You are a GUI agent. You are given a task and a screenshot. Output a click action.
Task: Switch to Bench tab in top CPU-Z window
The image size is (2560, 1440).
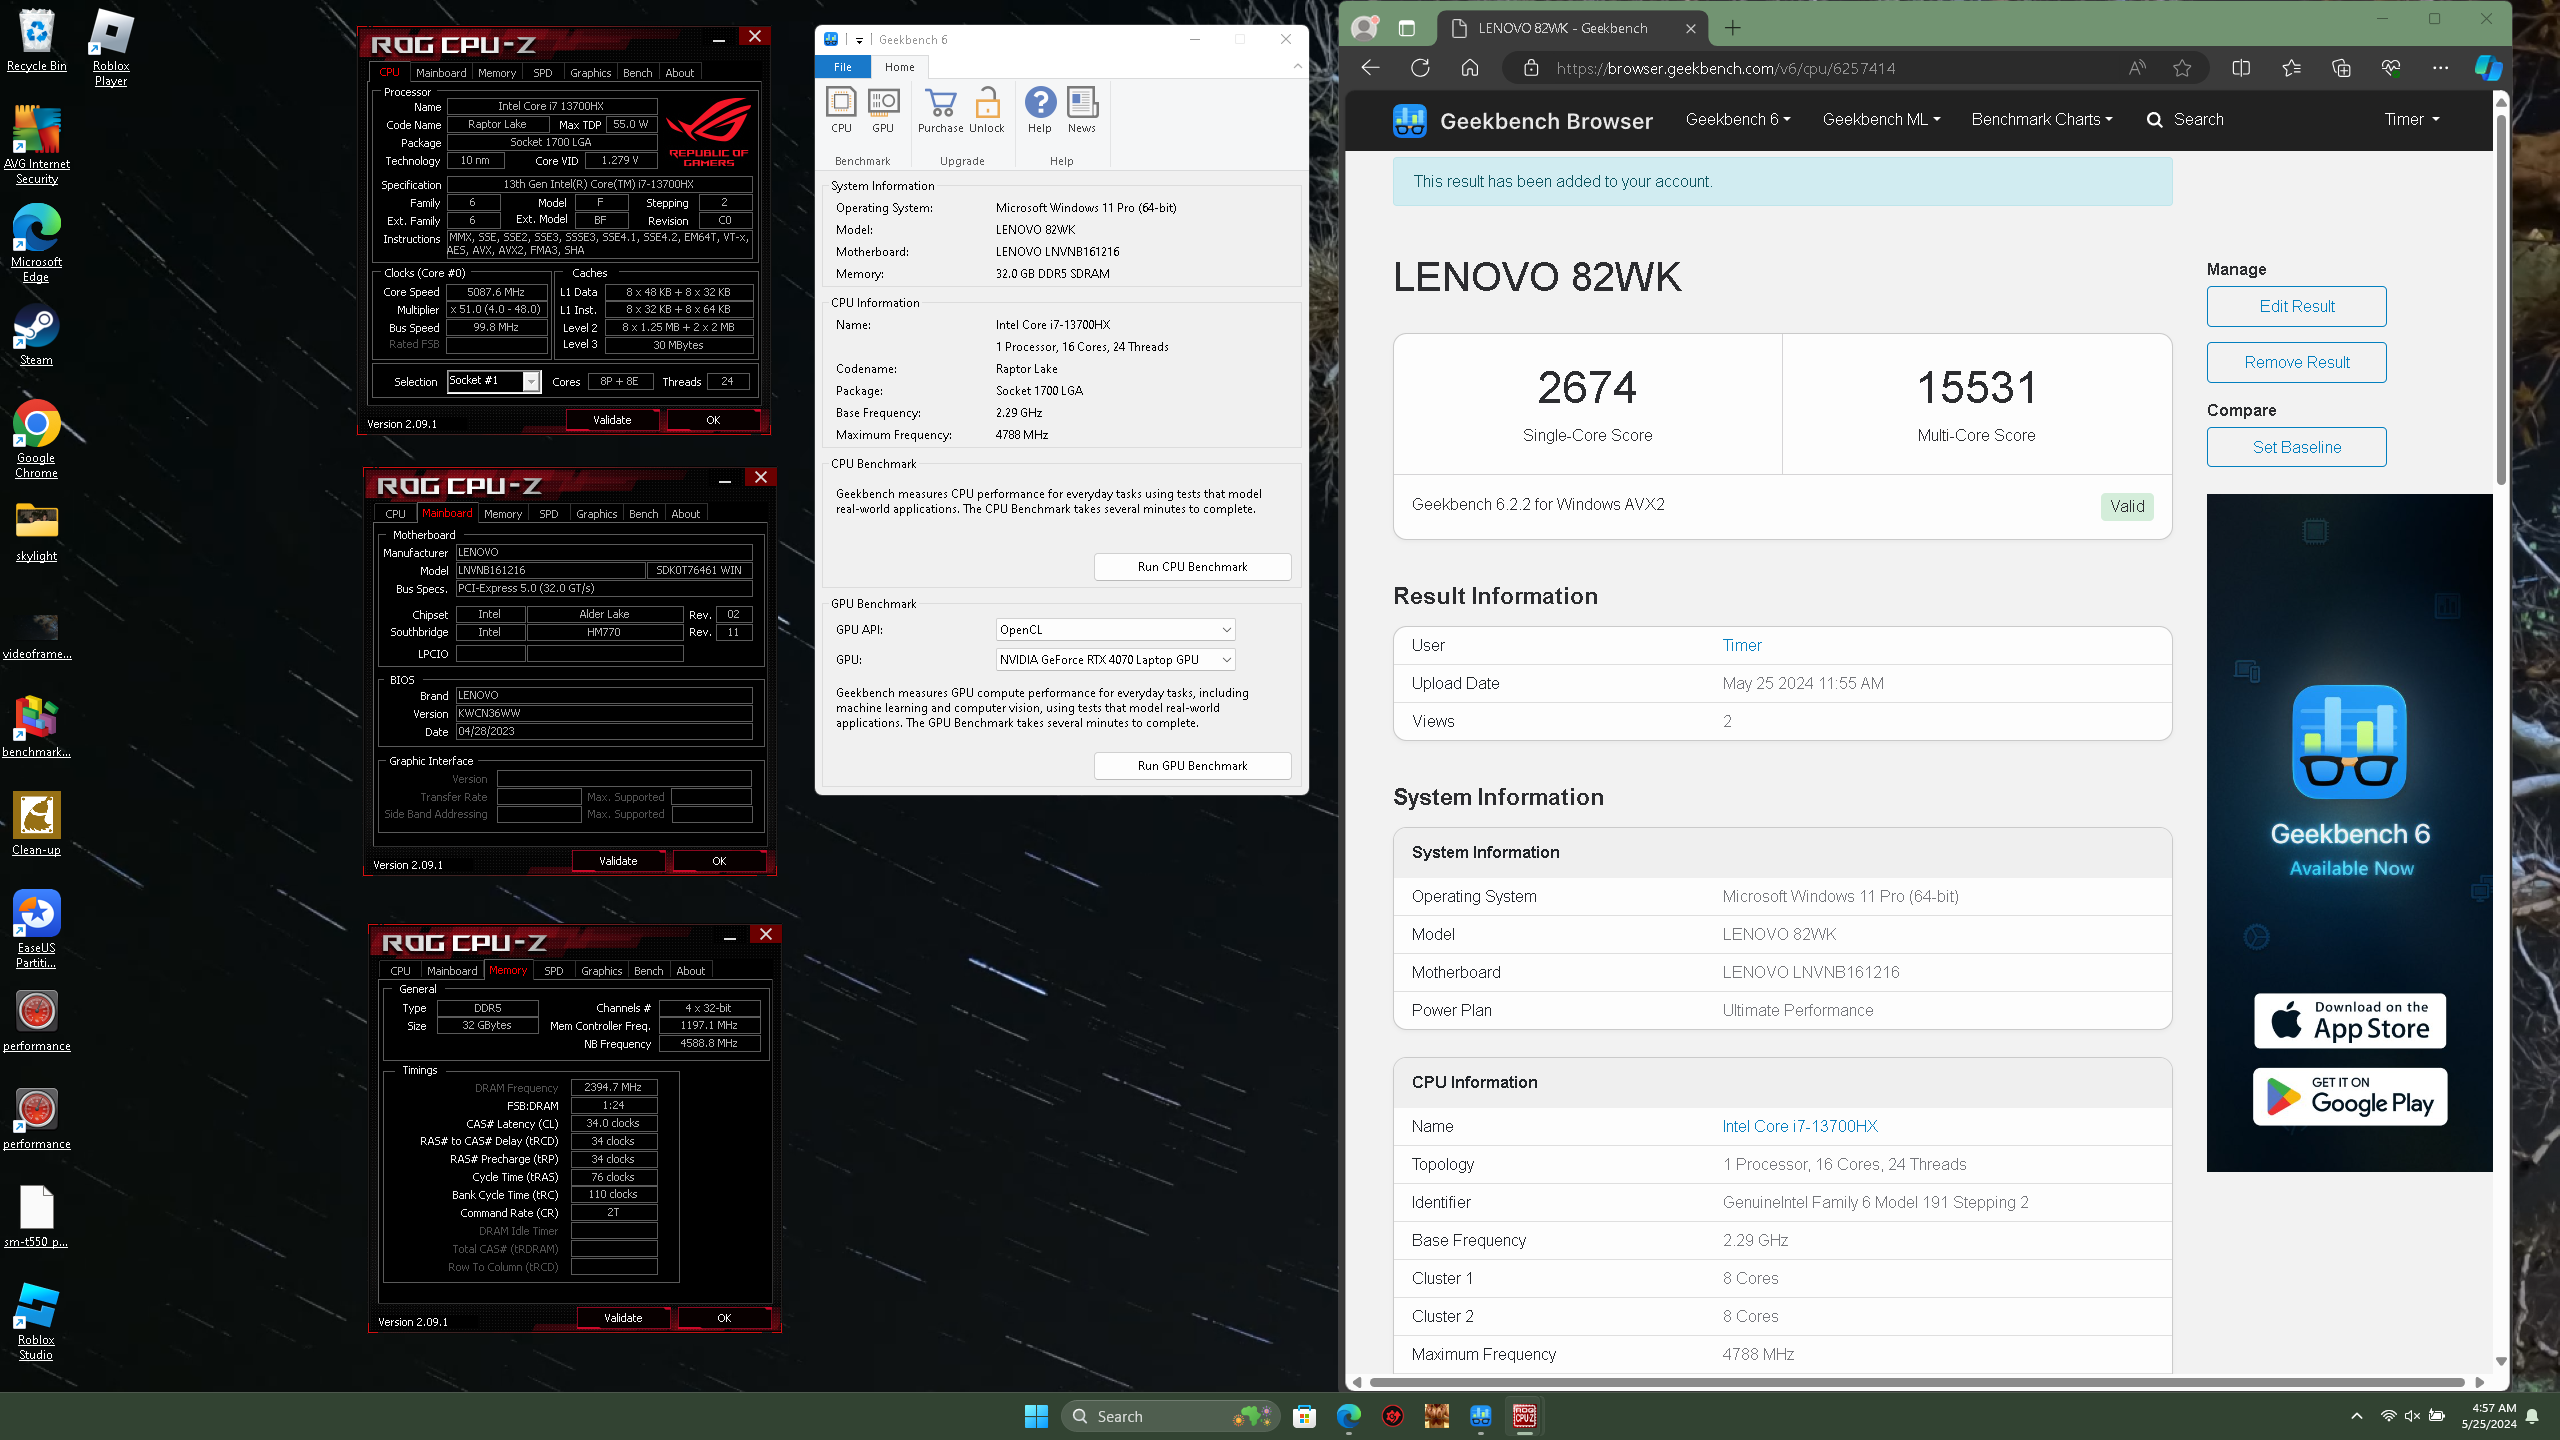click(x=637, y=73)
